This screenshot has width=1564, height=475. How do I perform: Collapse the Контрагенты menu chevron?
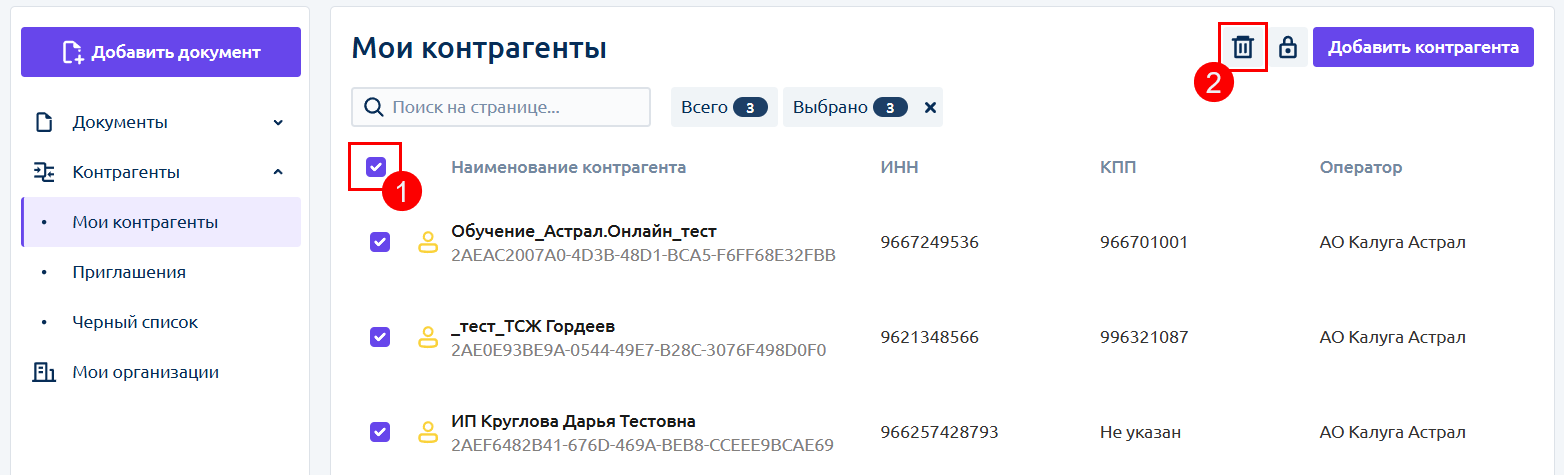click(x=278, y=172)
